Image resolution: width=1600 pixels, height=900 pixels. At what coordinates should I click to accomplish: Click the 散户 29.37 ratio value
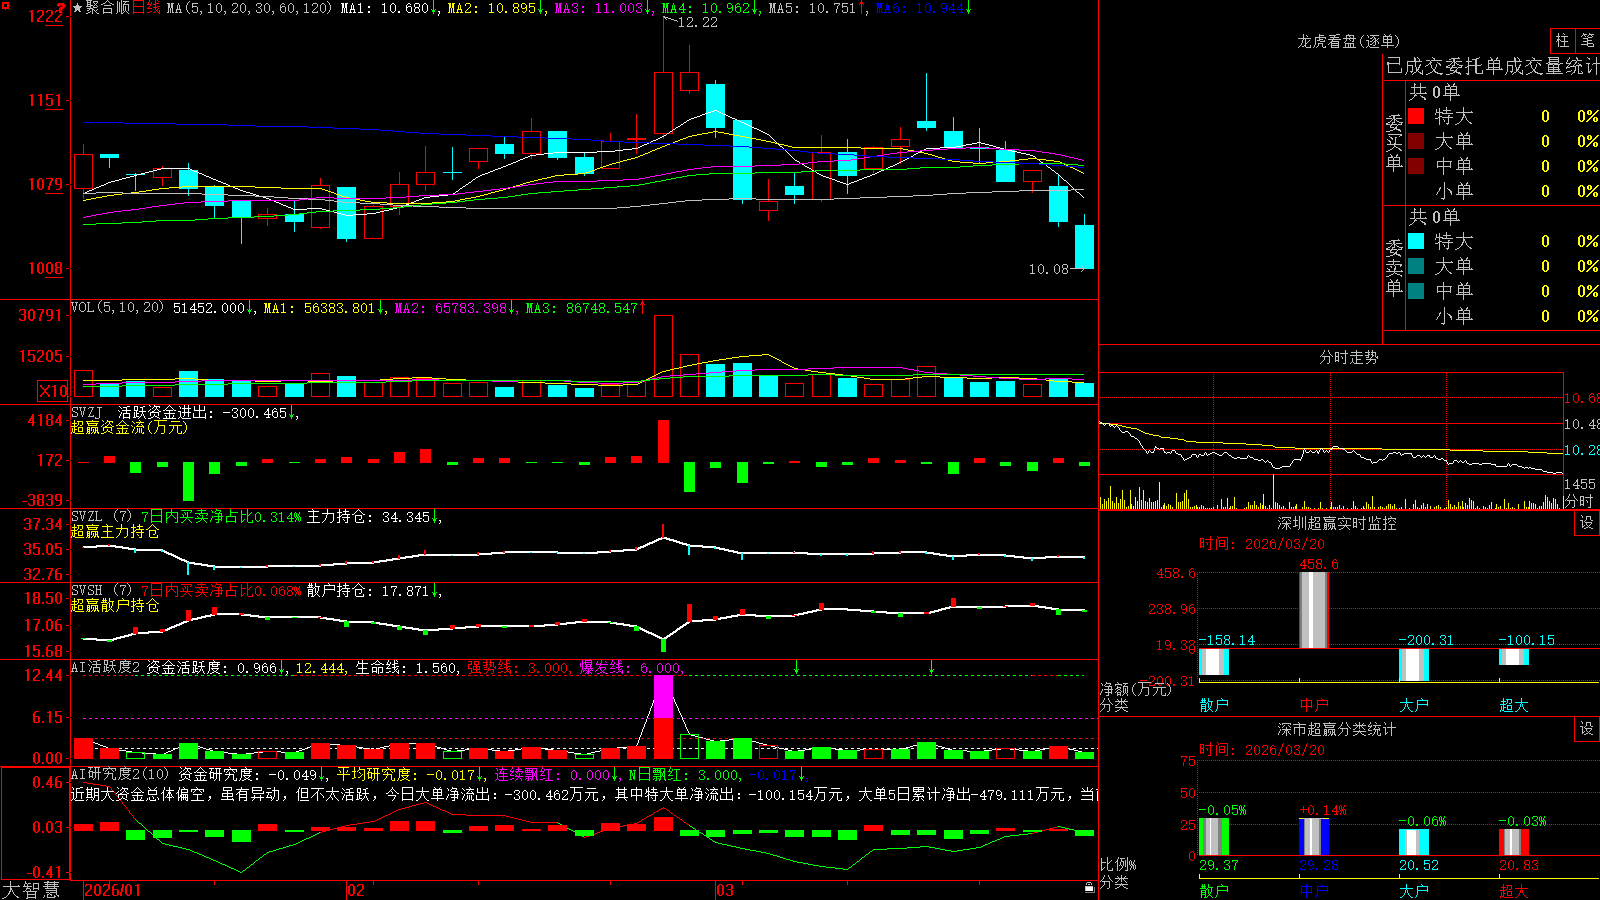tap(1219, 865)
